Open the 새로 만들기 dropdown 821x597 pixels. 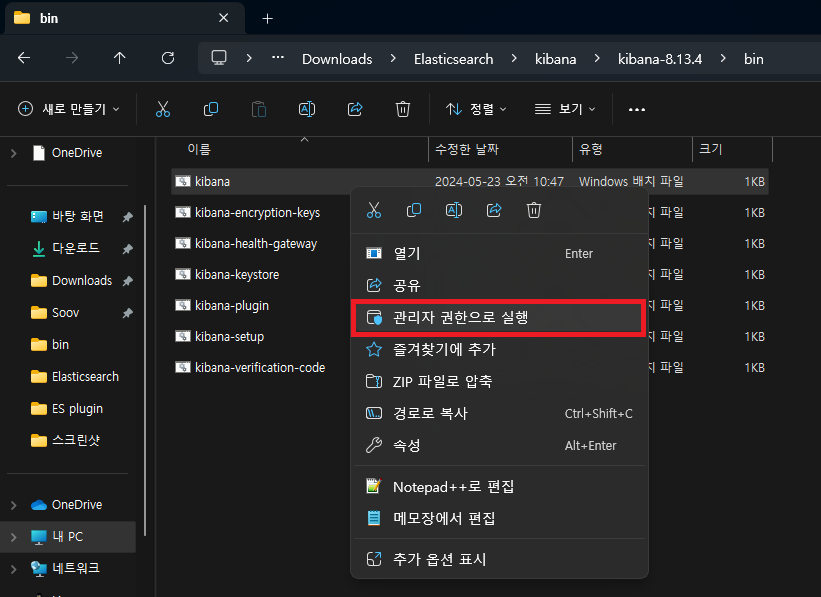(69, 109)
